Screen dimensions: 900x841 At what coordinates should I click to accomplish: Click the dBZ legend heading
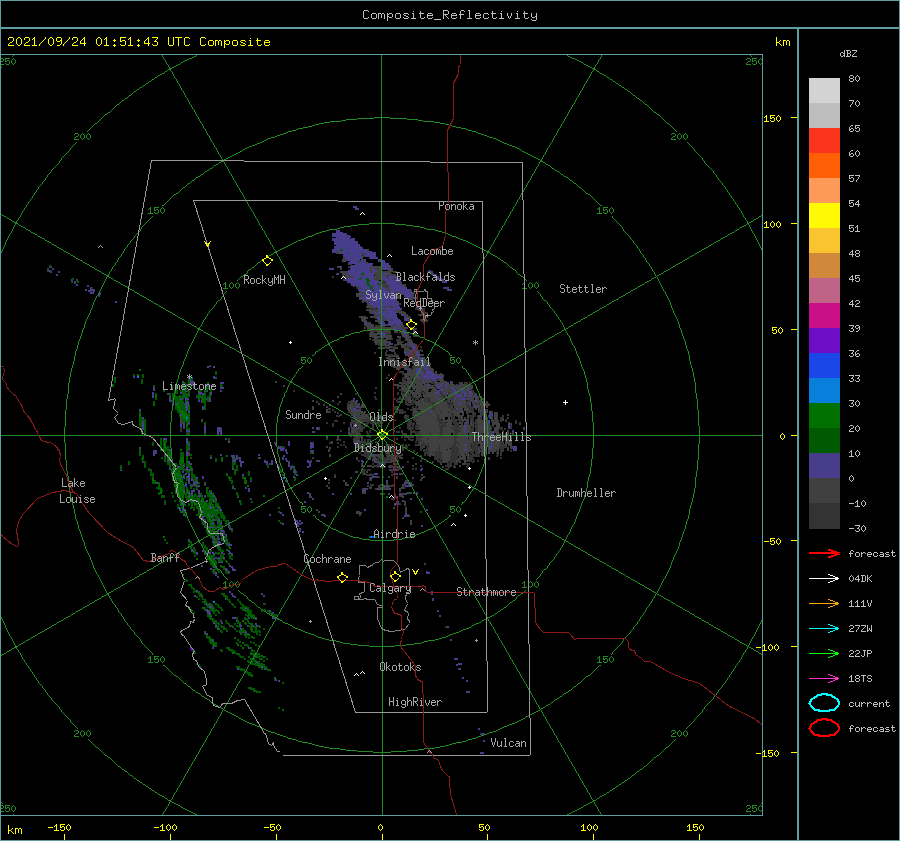(x=848, y=53)
